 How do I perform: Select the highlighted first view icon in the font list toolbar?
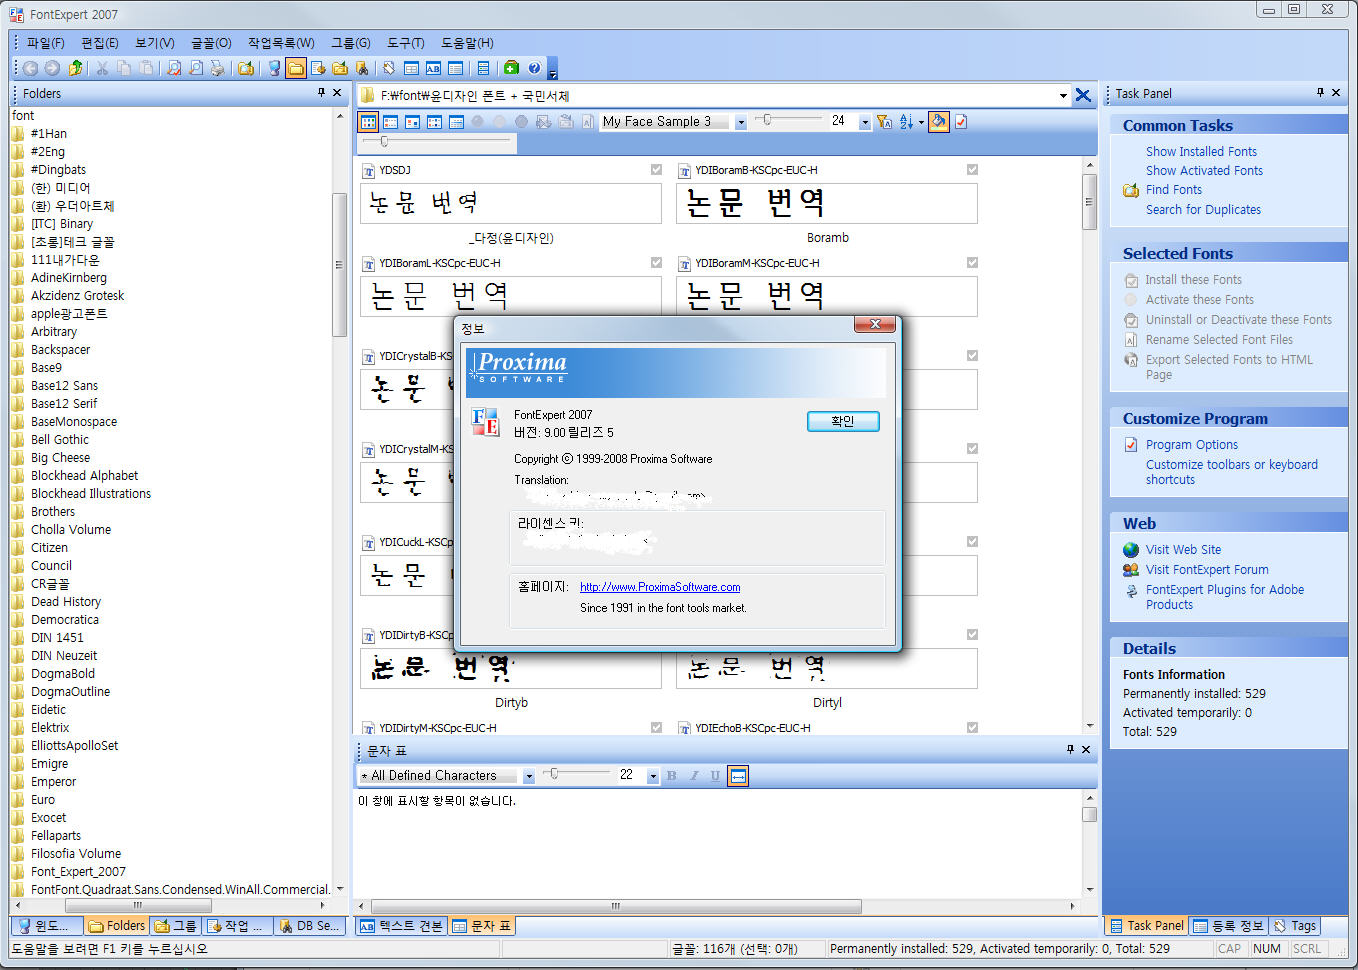(368, 122)
